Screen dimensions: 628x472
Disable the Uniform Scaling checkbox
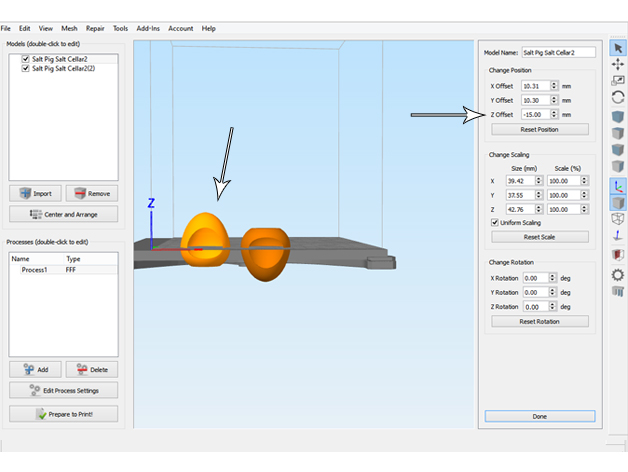click(494, 222)
